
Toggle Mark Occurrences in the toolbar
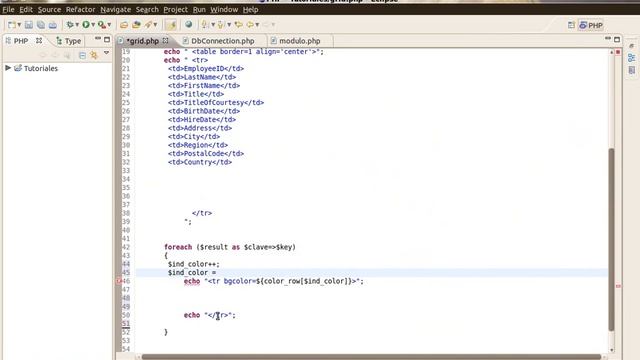click(x=171, y=25)
